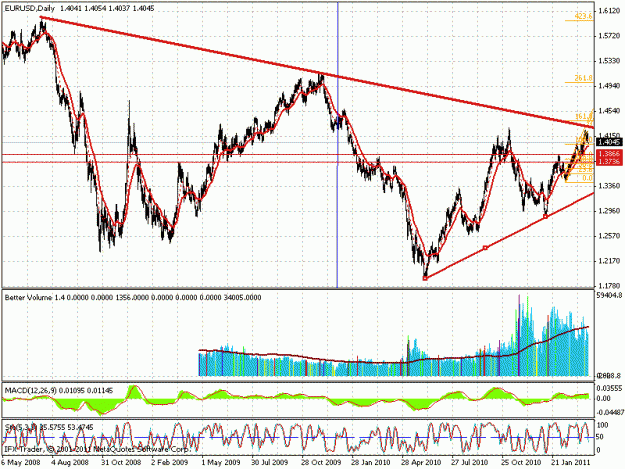Image resolution: width=625 pixels, height=469 pixels.
Task: Click the 1.2960 price axis value
Action: [x=608, y=211]
